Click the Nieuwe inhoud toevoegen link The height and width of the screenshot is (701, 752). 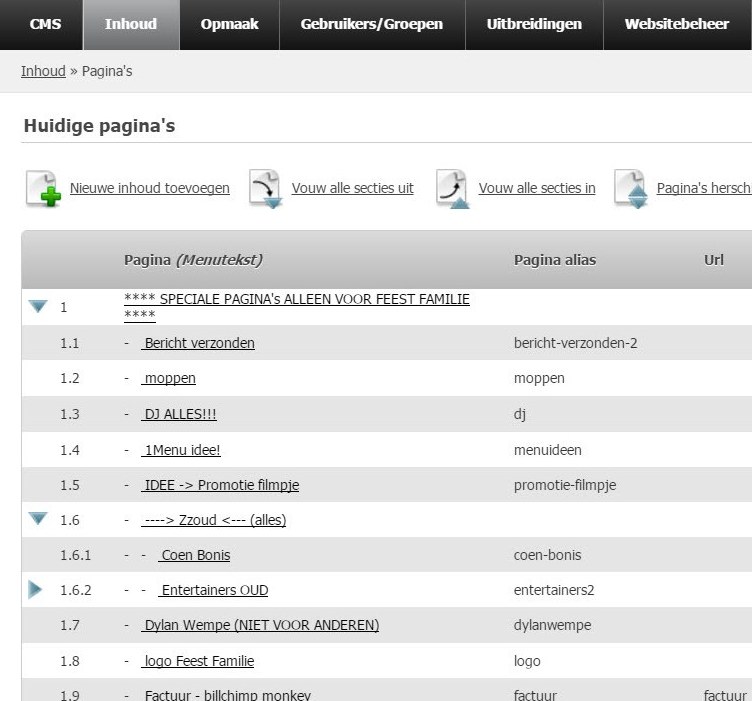point(150,188)
